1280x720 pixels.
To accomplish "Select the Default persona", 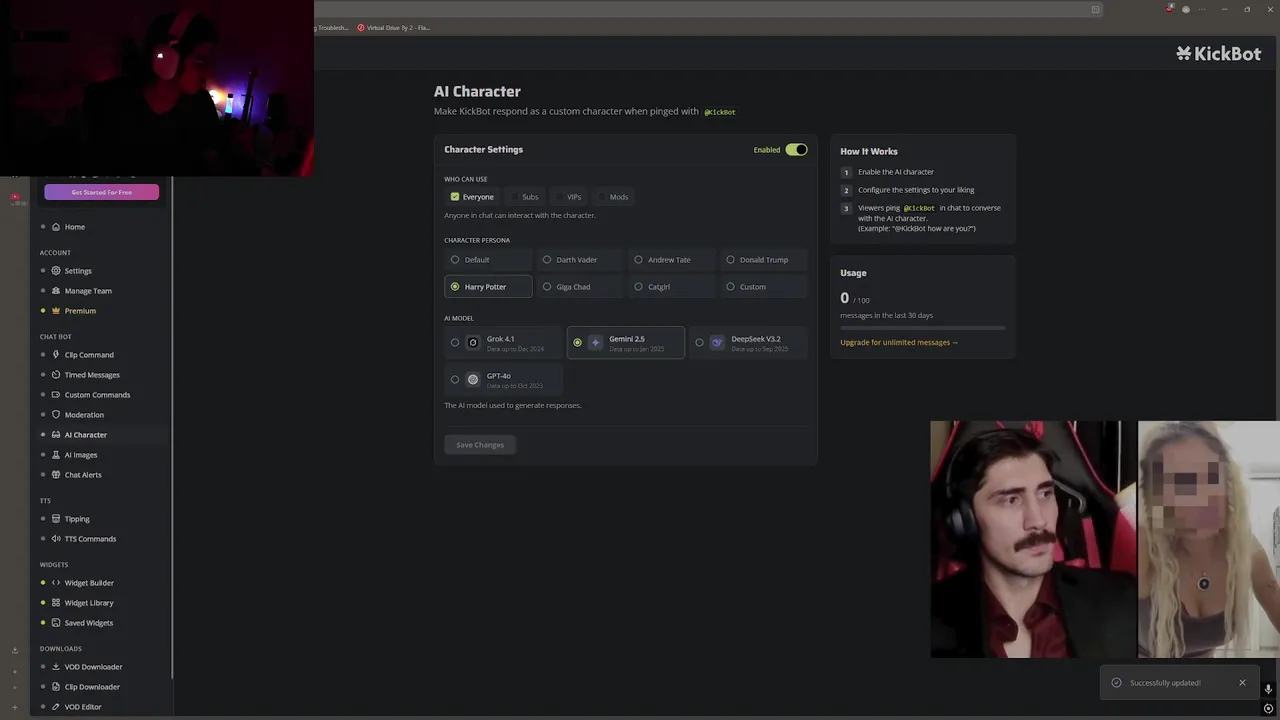I will point(488,260).
